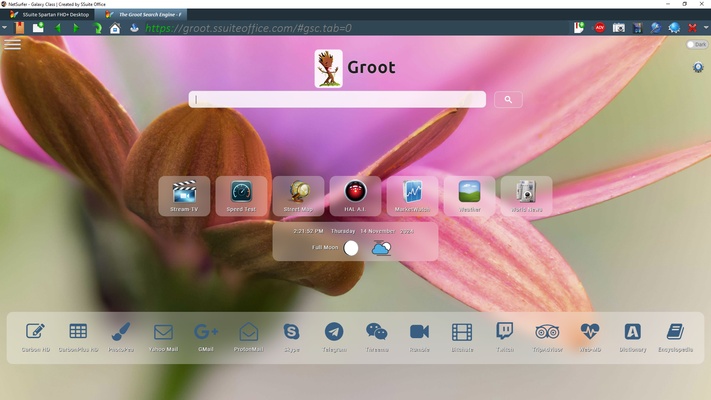Viewport: 711px width, 400px height.
Task: Open the MarketWatch tile
Action: coord(412,196)
